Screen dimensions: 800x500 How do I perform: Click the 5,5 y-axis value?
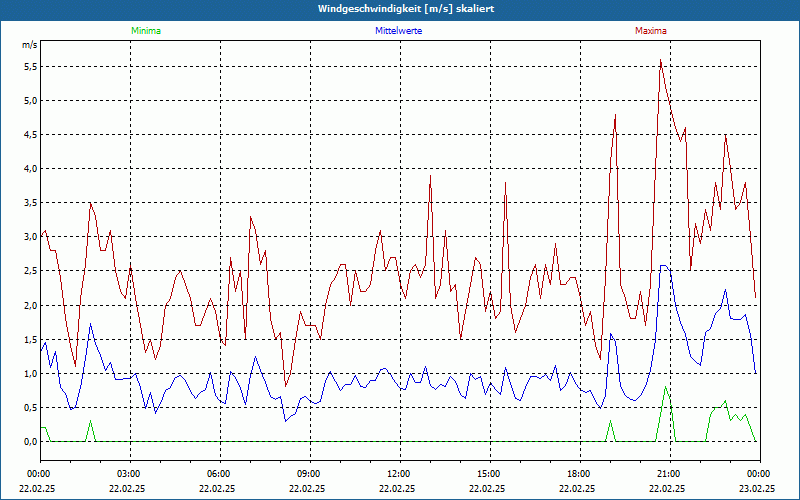point(31,67)
